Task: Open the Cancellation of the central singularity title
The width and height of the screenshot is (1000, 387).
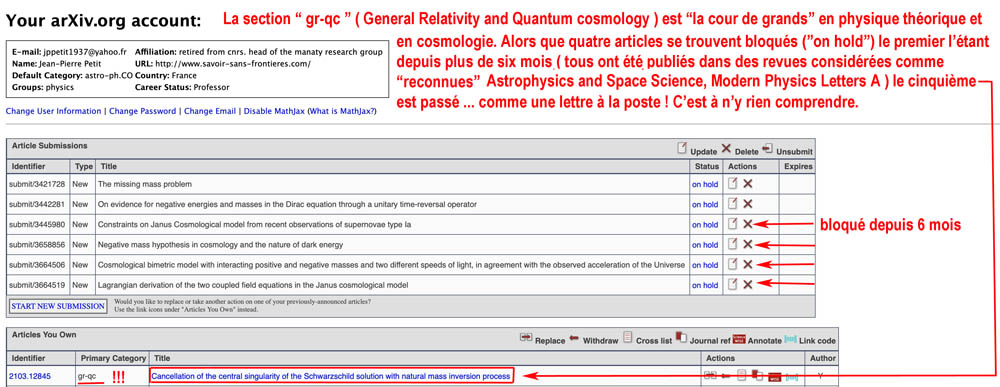Action: (x=331, y=376)
